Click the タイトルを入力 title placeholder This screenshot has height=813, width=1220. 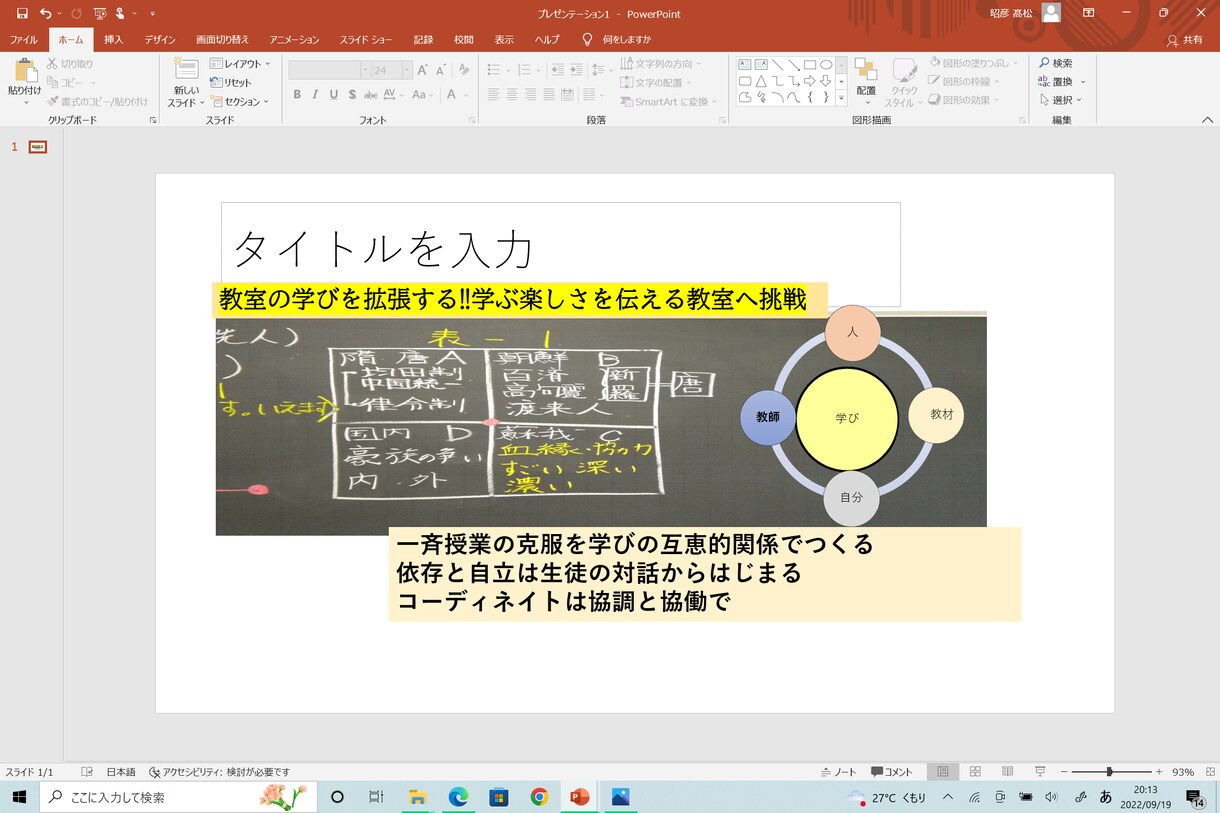(x=560, y=254)
